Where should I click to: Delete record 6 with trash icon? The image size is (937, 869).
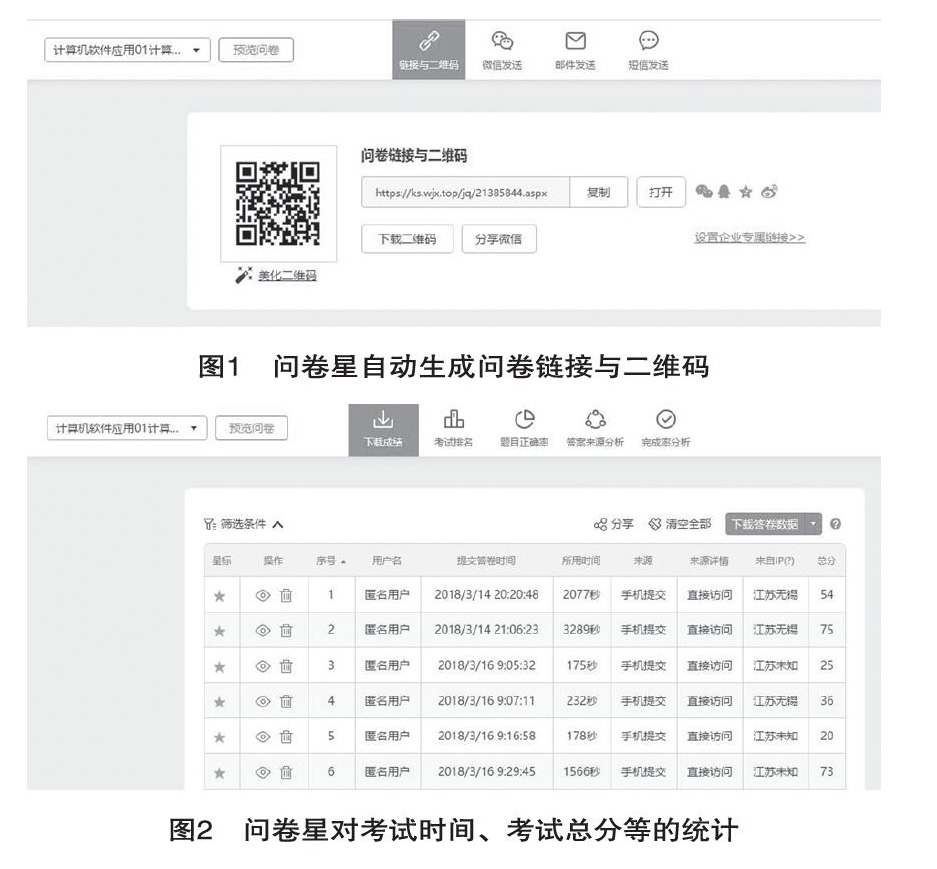(286, 772)
